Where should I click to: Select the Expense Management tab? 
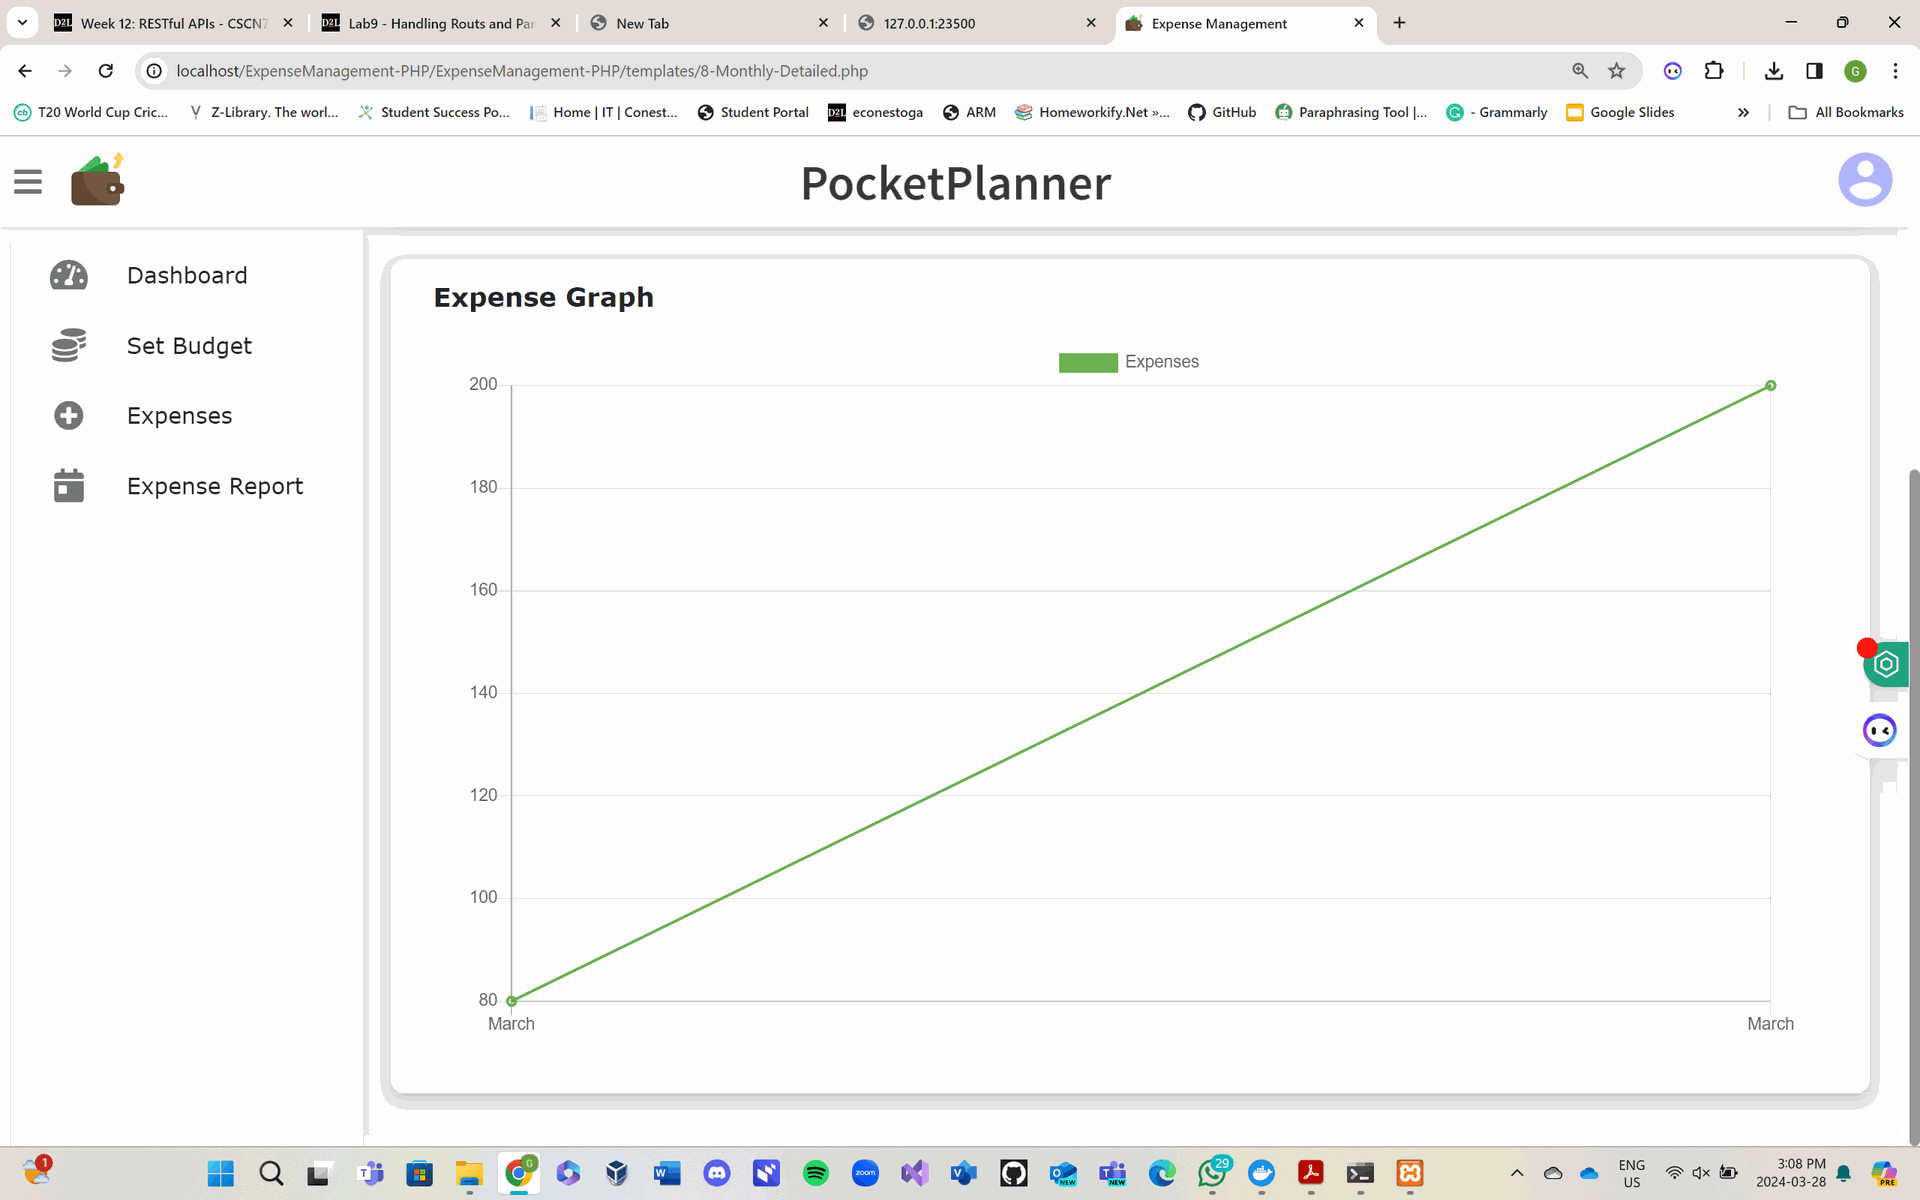tap(1244, 23)
